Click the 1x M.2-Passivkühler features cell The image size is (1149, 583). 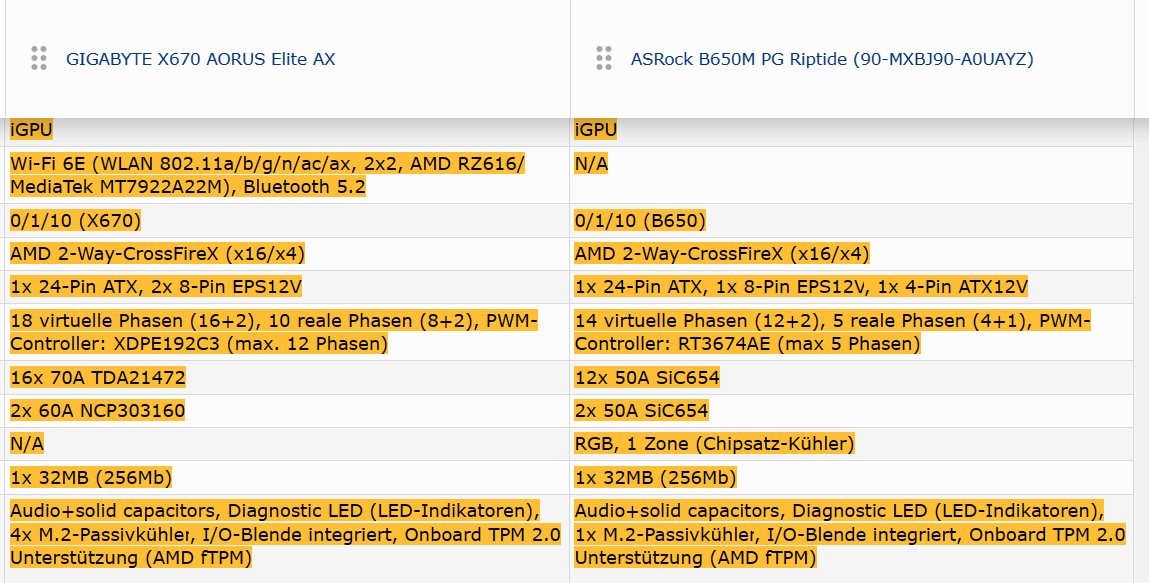click(x=849, y=533)
